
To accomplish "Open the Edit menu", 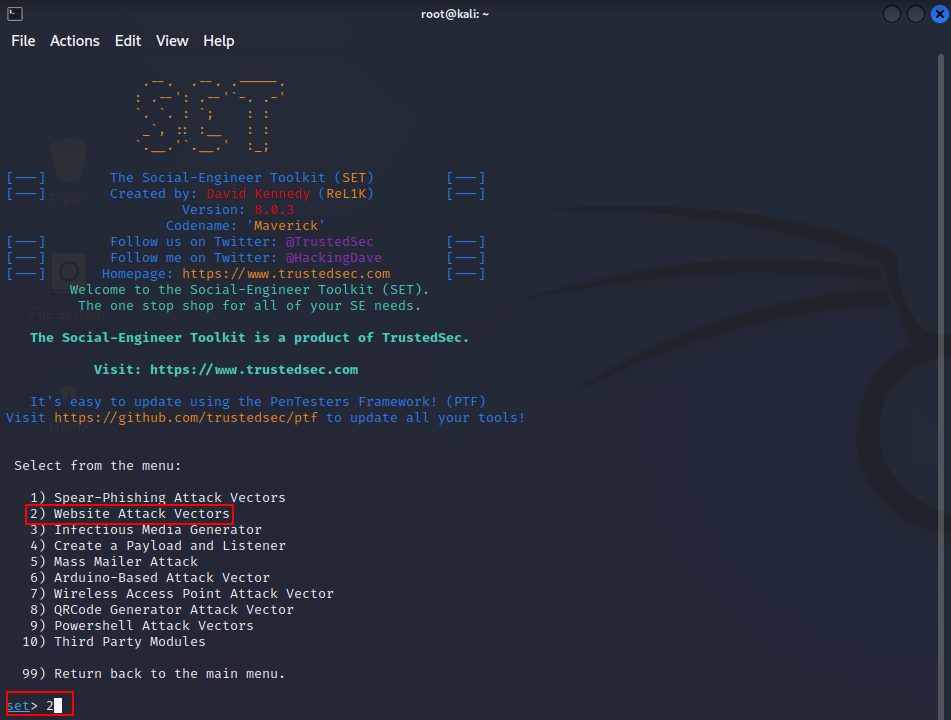I will pos(128,41).
